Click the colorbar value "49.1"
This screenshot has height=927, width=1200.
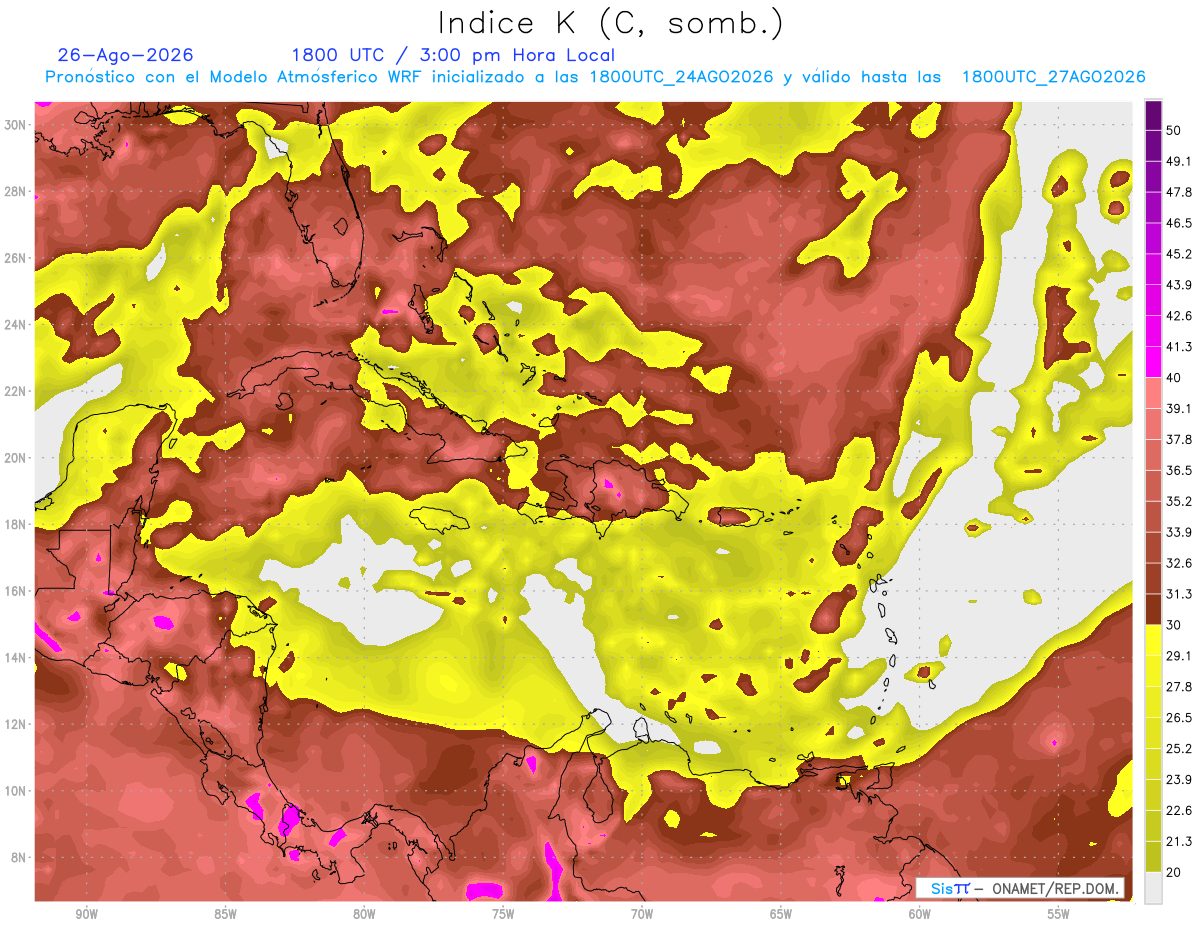pos(1179,161)
